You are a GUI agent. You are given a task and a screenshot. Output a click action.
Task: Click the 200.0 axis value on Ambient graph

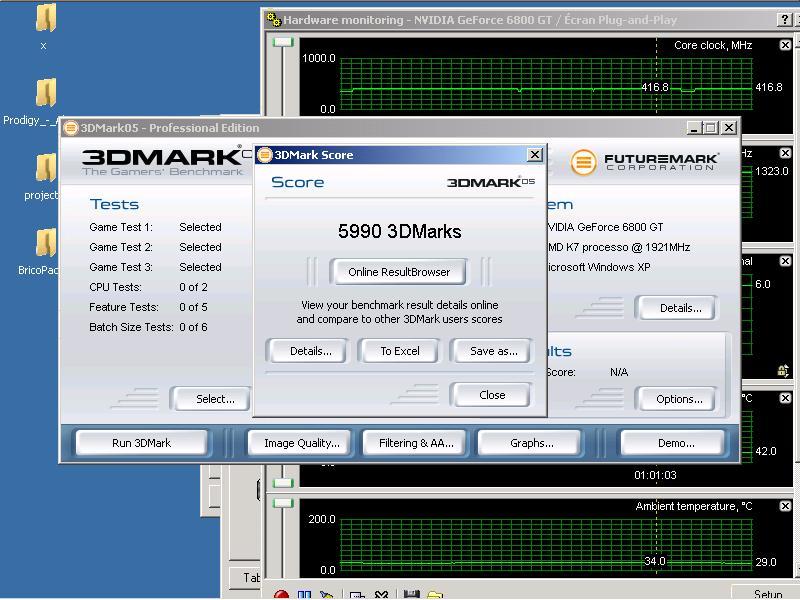coord(321,519)
